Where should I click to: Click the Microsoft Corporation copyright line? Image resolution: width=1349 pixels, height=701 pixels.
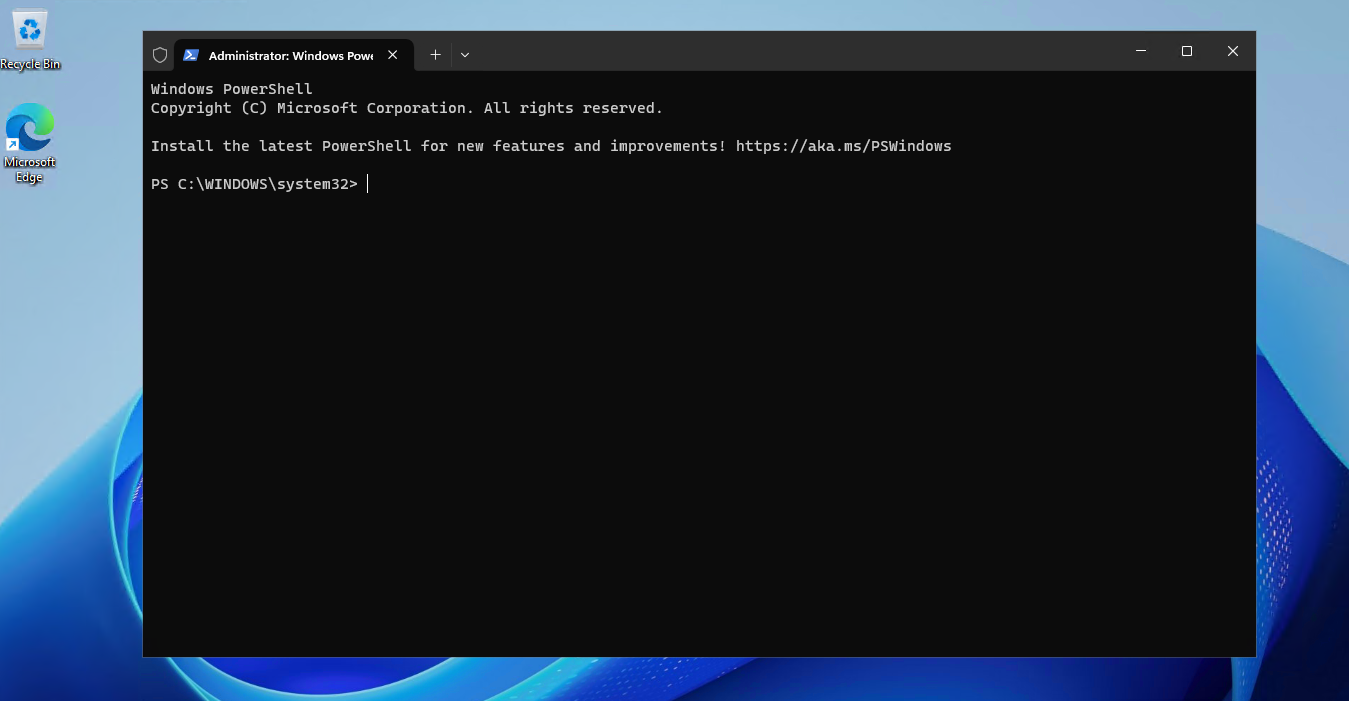406,108
